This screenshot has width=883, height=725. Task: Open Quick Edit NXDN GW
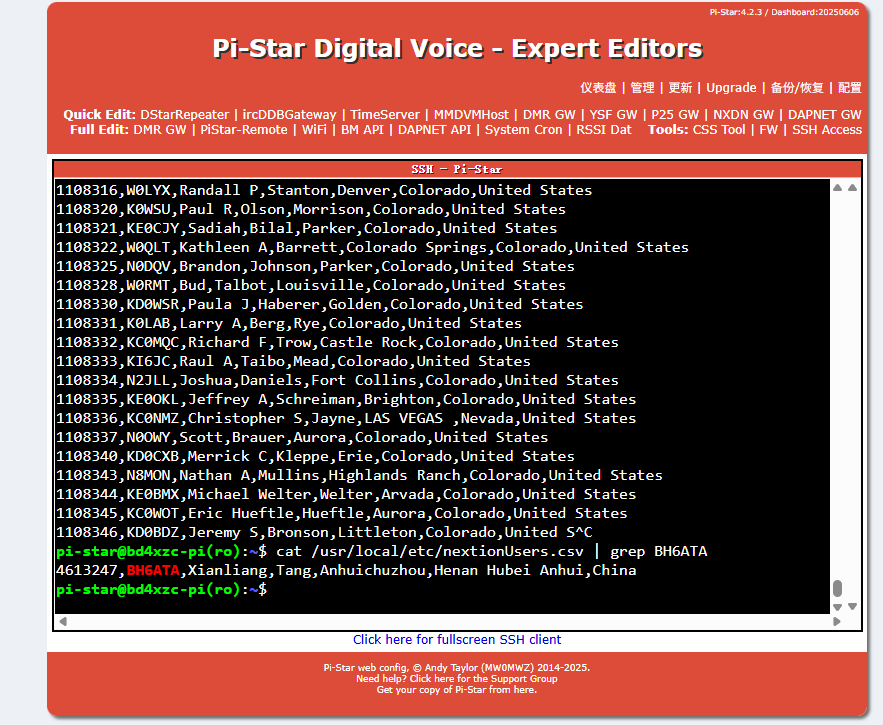[x=743, y=114]
